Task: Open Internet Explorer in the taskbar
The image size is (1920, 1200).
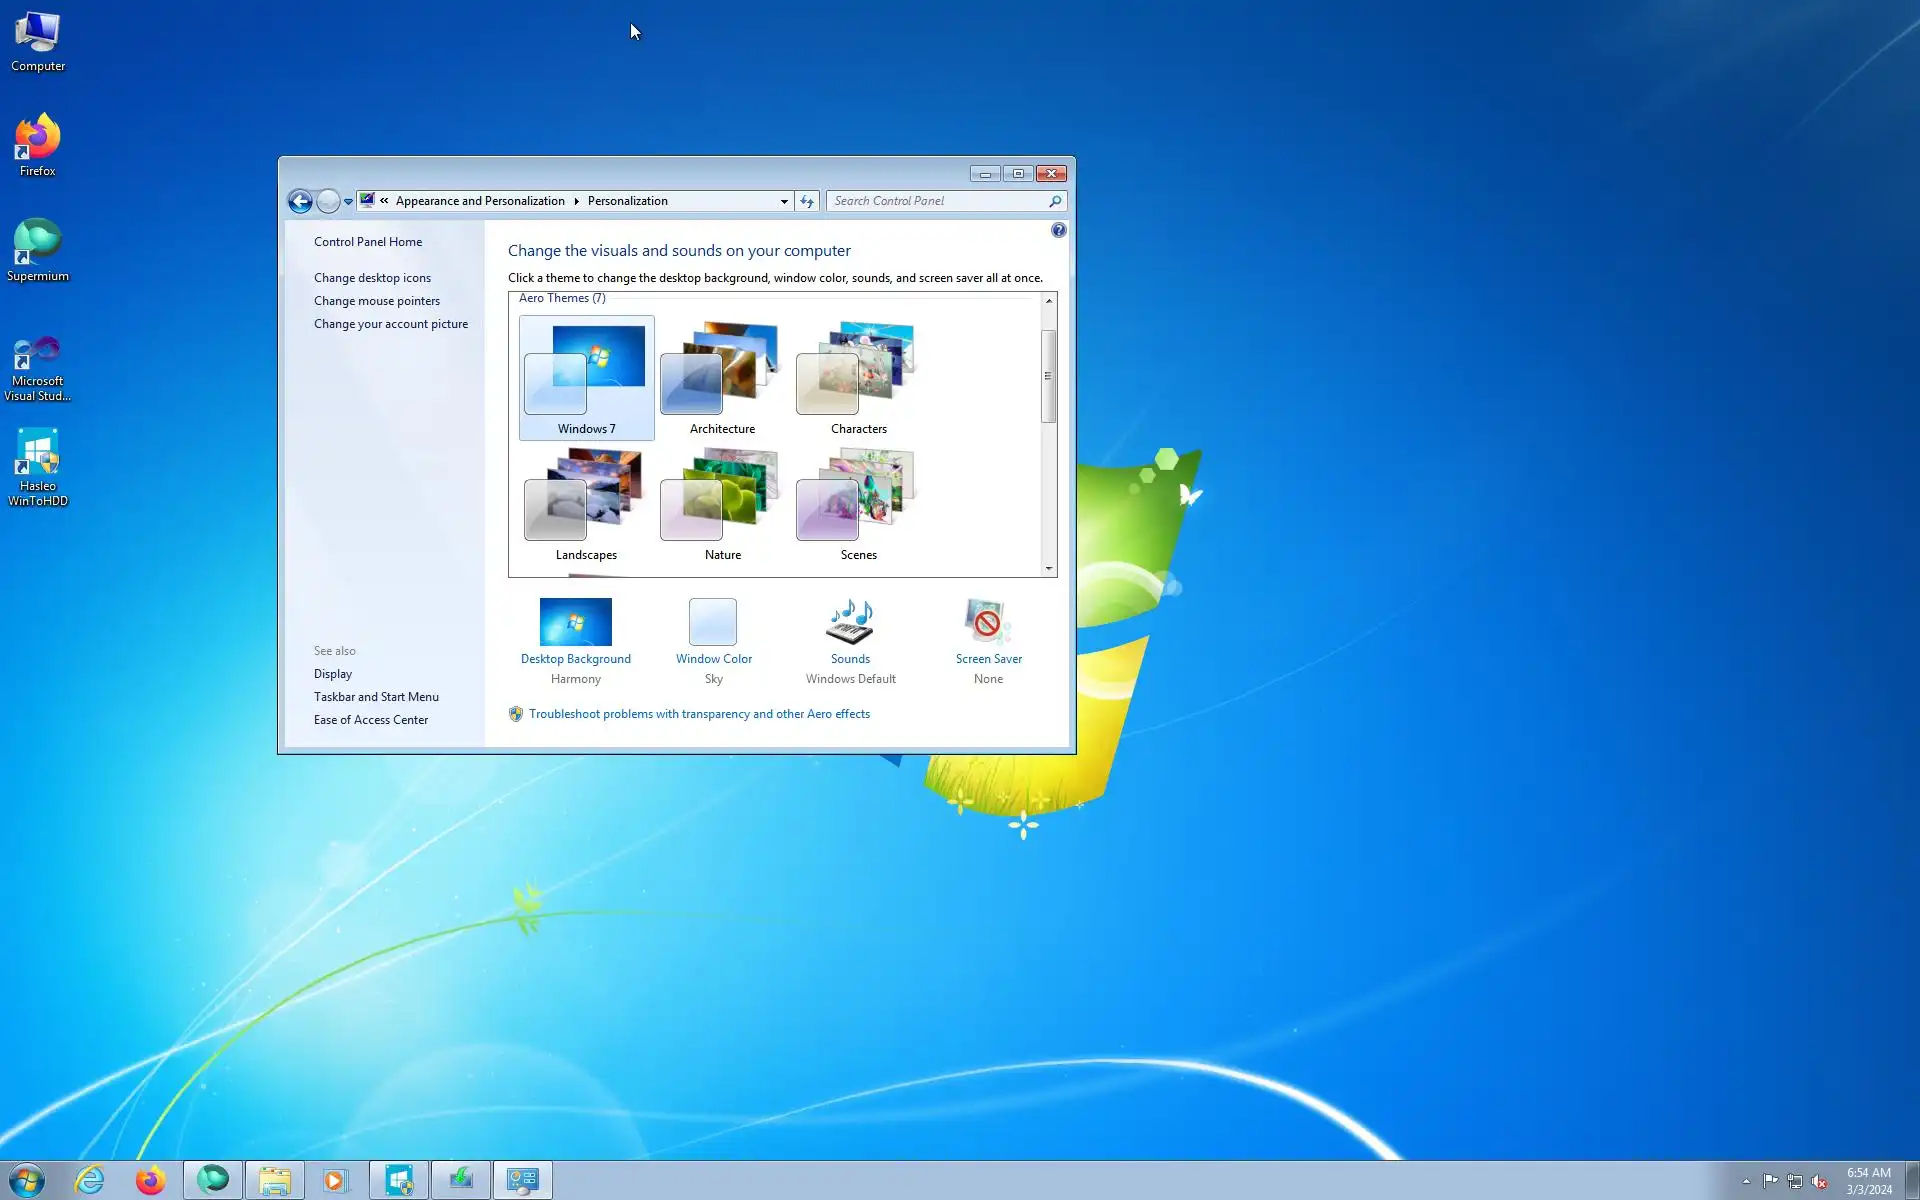Action: point(90,1180)
